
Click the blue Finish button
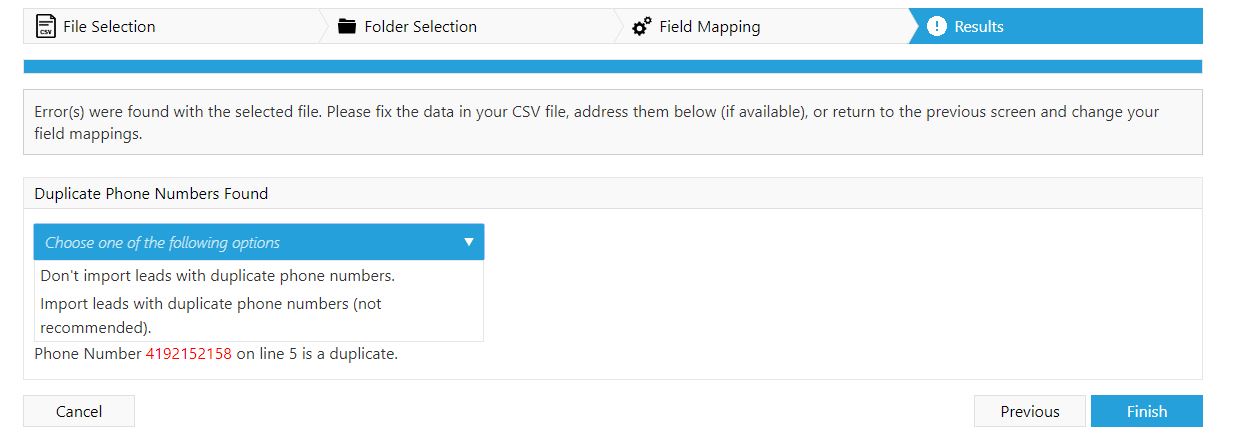tap(1146, 411)
